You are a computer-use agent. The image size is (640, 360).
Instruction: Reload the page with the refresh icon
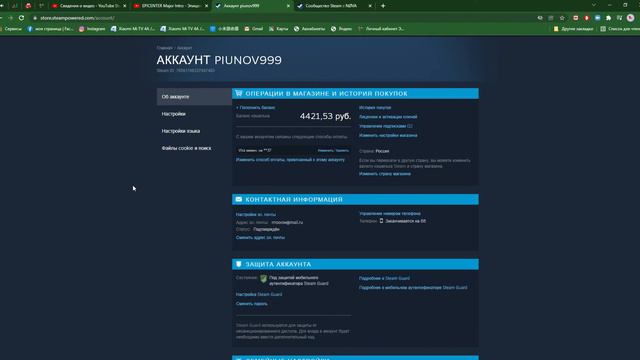click(21, 18)
